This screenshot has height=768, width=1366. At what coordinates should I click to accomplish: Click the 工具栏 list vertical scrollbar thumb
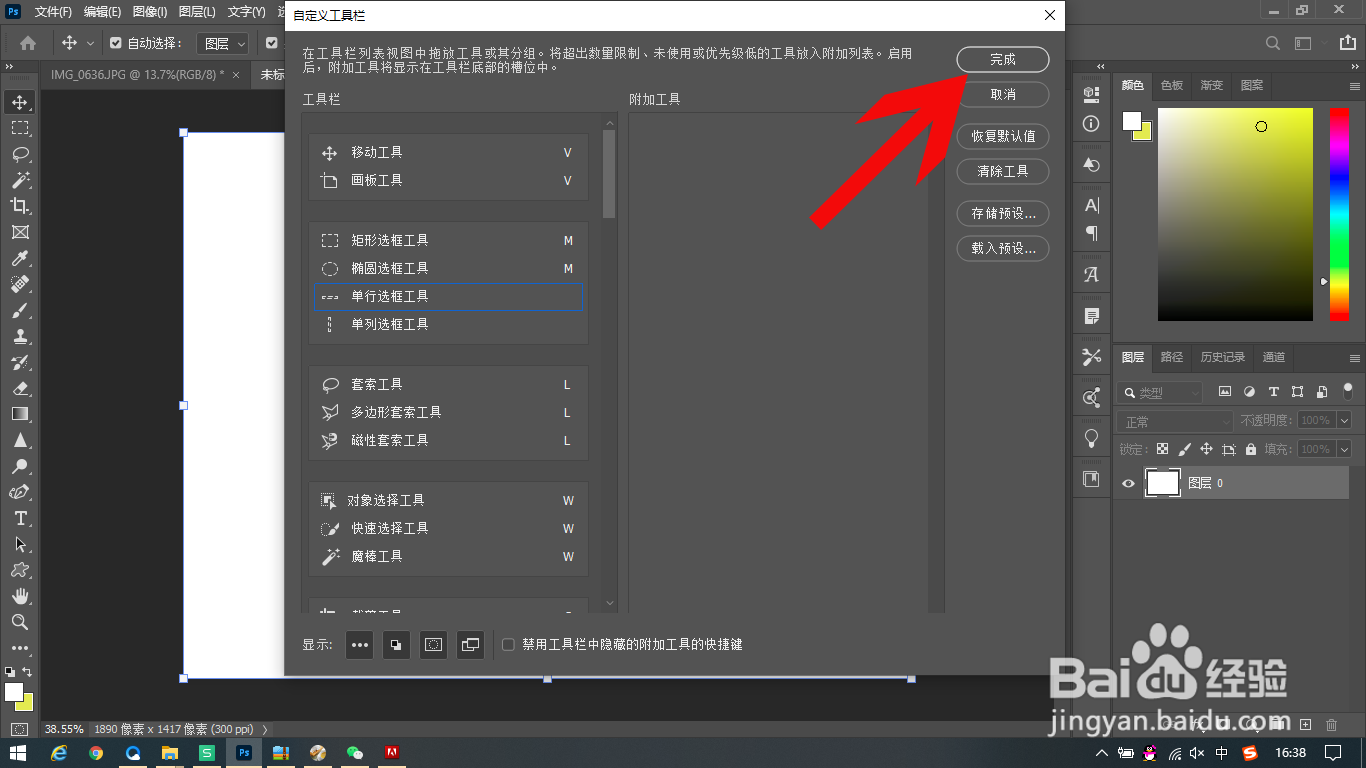tap(609, 174)
